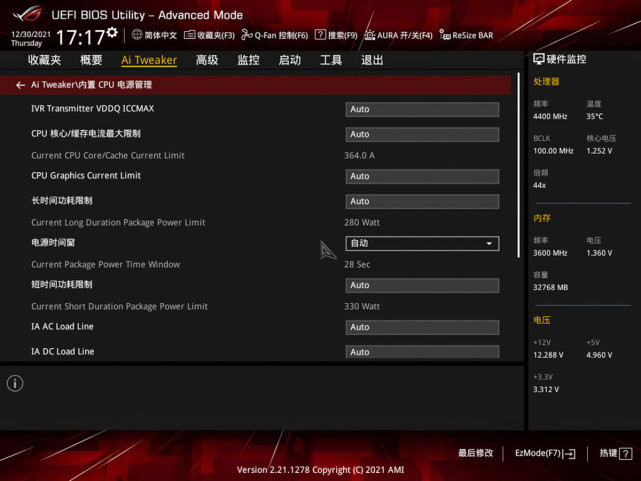This screenshot has height=481, width=641.
Task: Click IA AC Load Line Auto field
Action: (x=422, y=327)
